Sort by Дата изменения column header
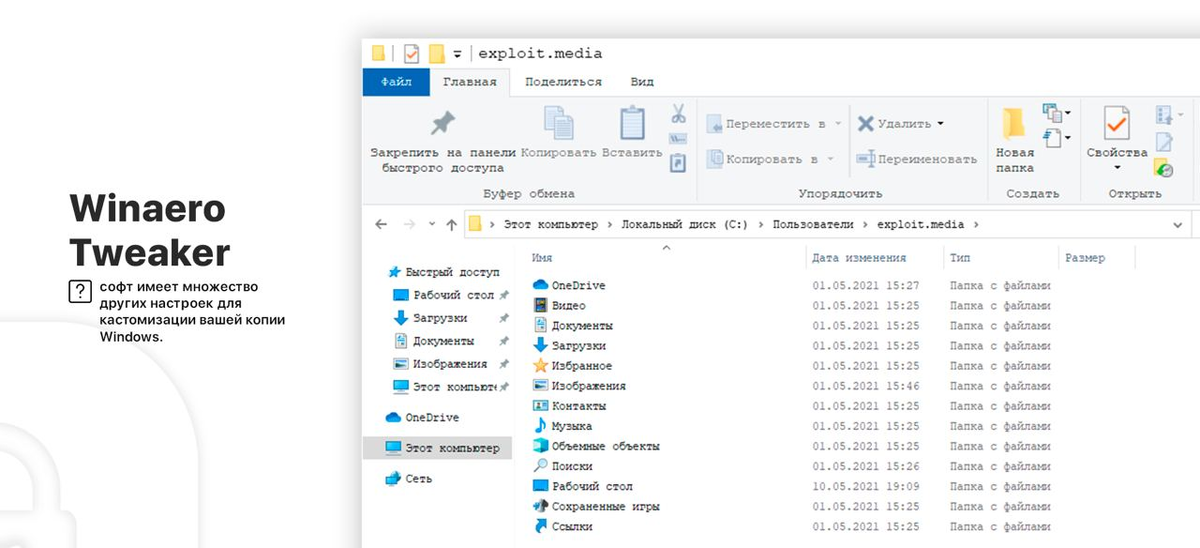The width and height of the screenshot is (1200, 548). (859, 258)
